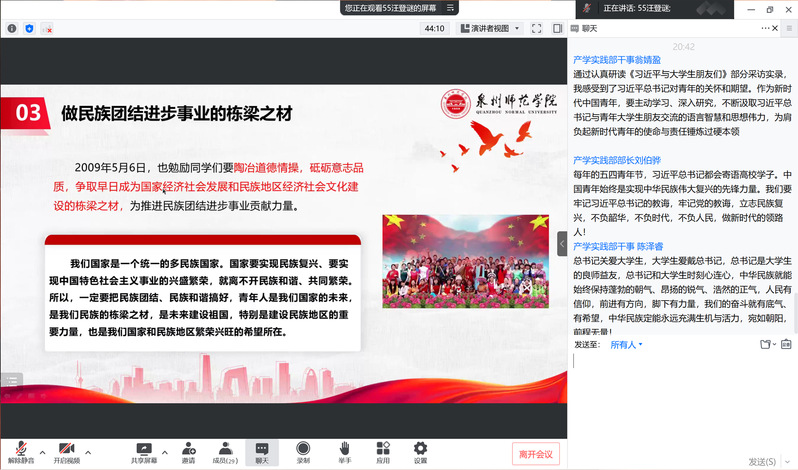Open the 所有人 recipient dropdown
This screenshot has height=470, width=798.
point(626,345)
